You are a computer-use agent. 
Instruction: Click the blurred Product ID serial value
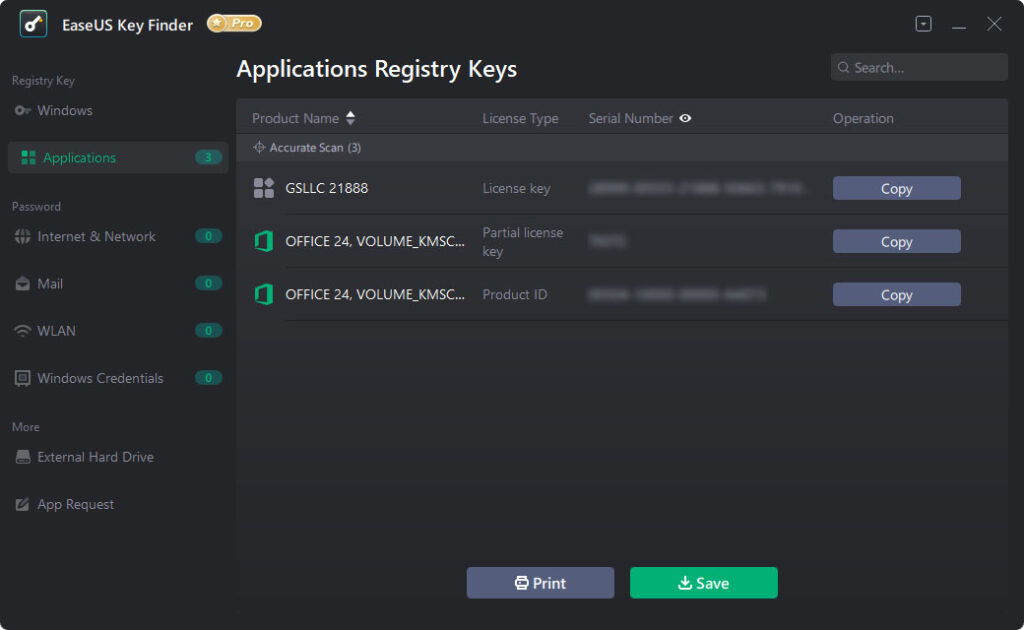point(677,294)
